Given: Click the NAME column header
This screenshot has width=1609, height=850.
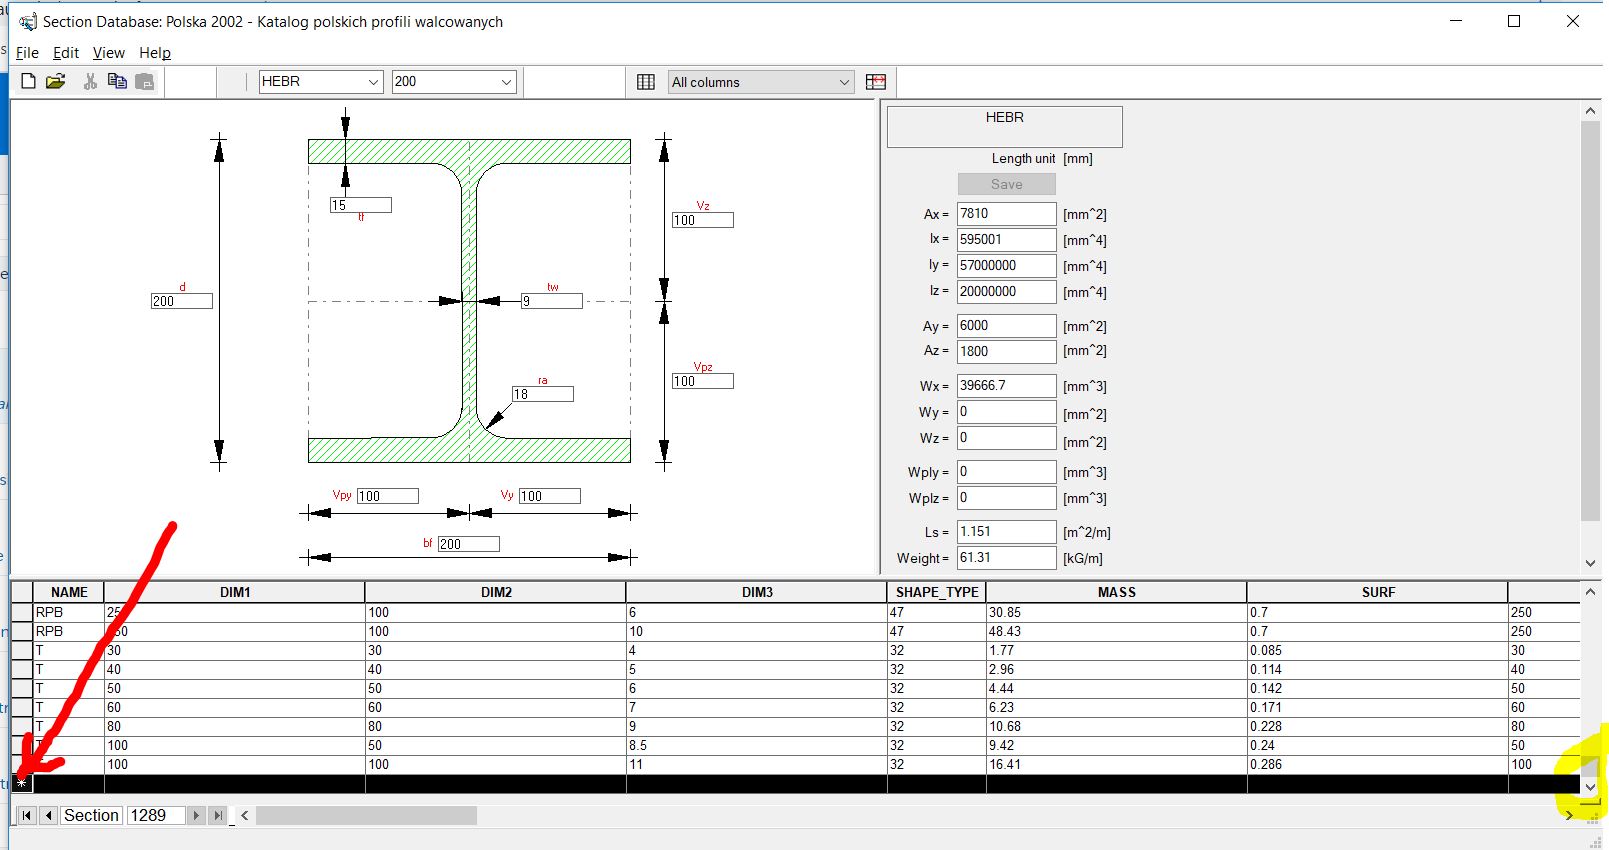Looking at the screenshot, I should coord(69,592).
